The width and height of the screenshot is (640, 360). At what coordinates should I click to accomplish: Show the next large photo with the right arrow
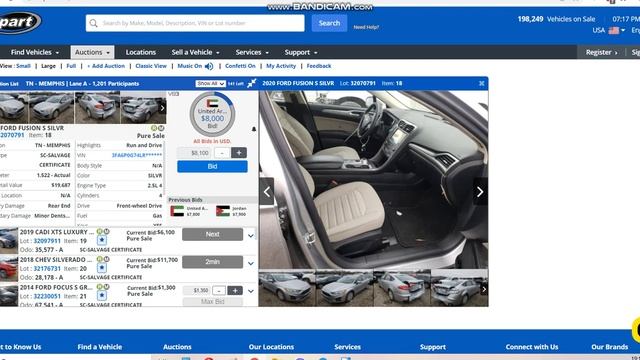480,191
